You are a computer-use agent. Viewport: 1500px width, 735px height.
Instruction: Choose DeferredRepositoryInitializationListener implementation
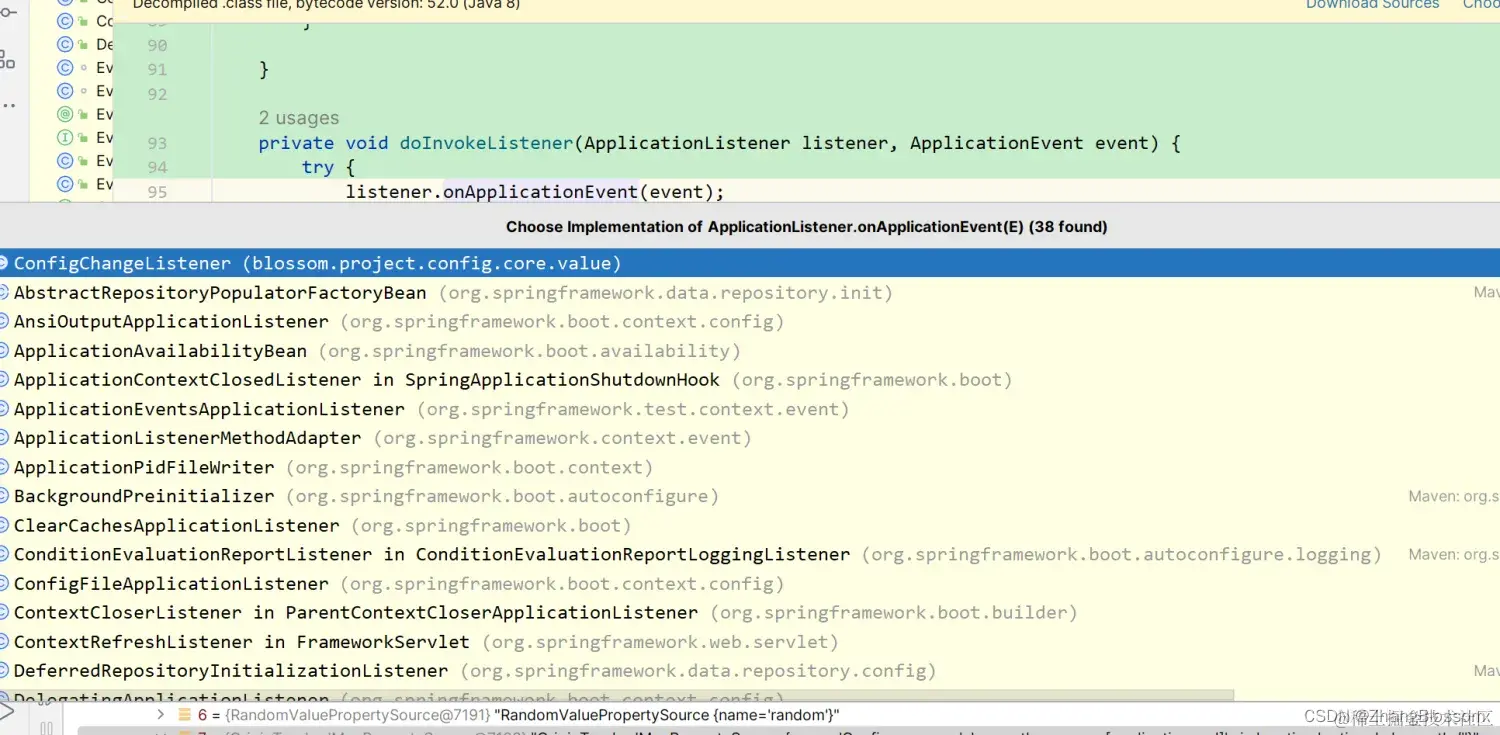[x=750, y=670]
